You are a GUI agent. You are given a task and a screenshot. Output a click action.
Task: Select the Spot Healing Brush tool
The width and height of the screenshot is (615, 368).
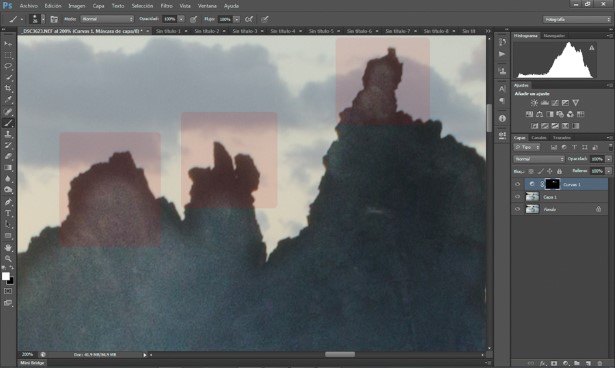click(8, 112)
